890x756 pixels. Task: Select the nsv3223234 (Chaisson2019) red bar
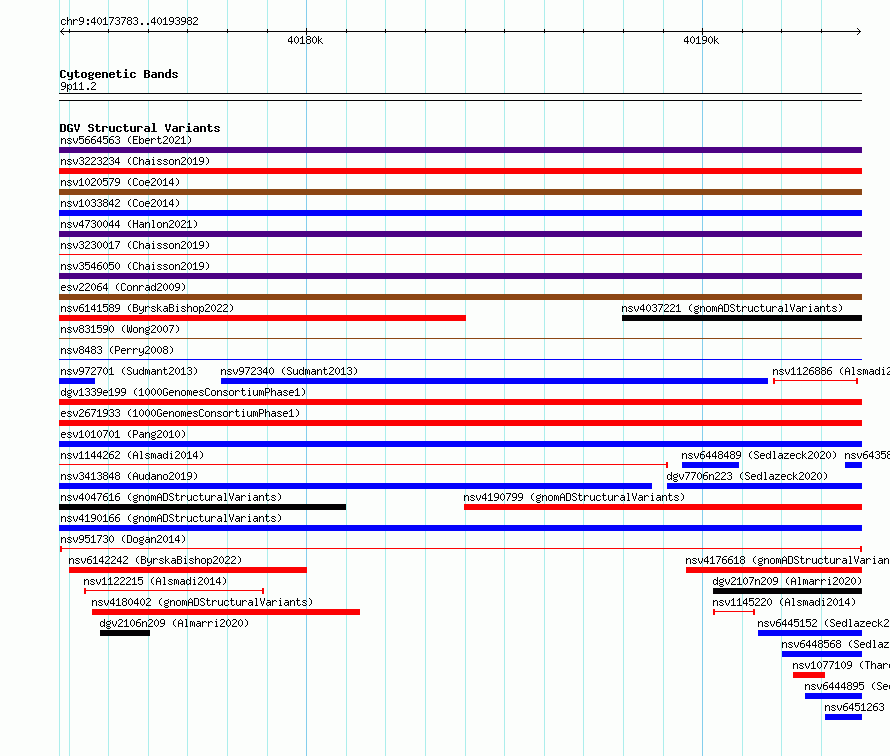click(x=460, y=171)
